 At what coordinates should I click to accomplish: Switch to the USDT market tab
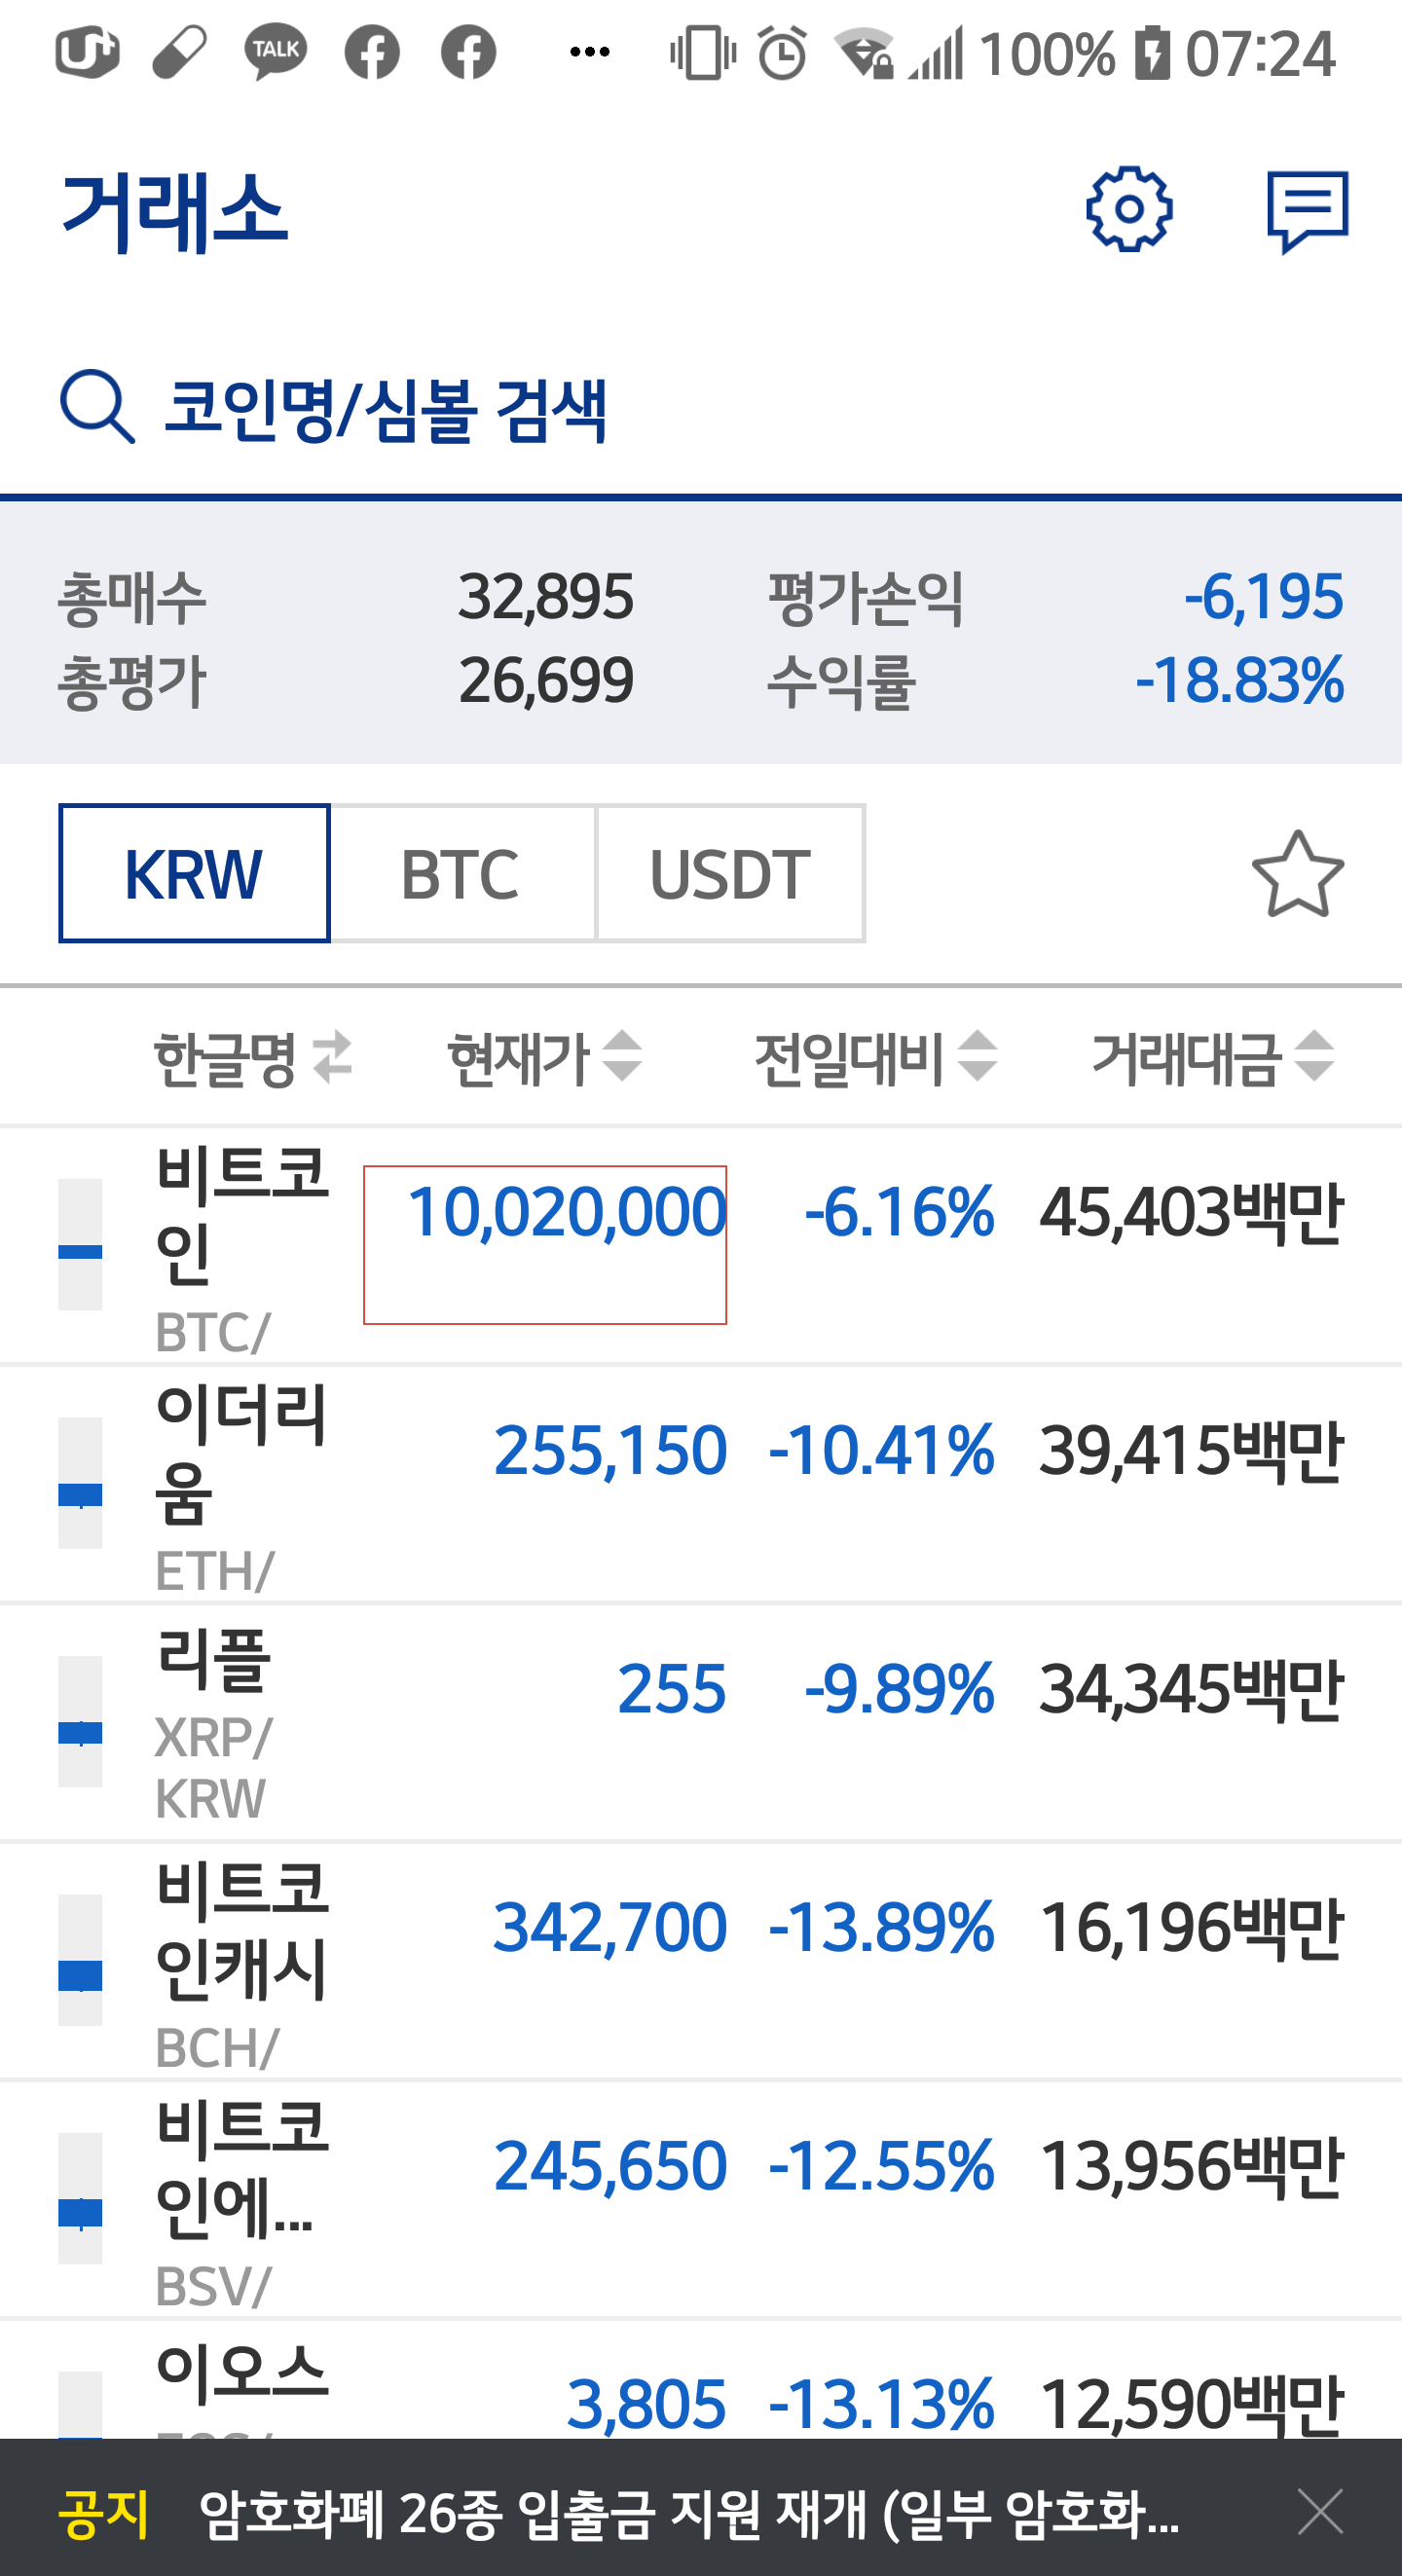[x=731, y=874]
